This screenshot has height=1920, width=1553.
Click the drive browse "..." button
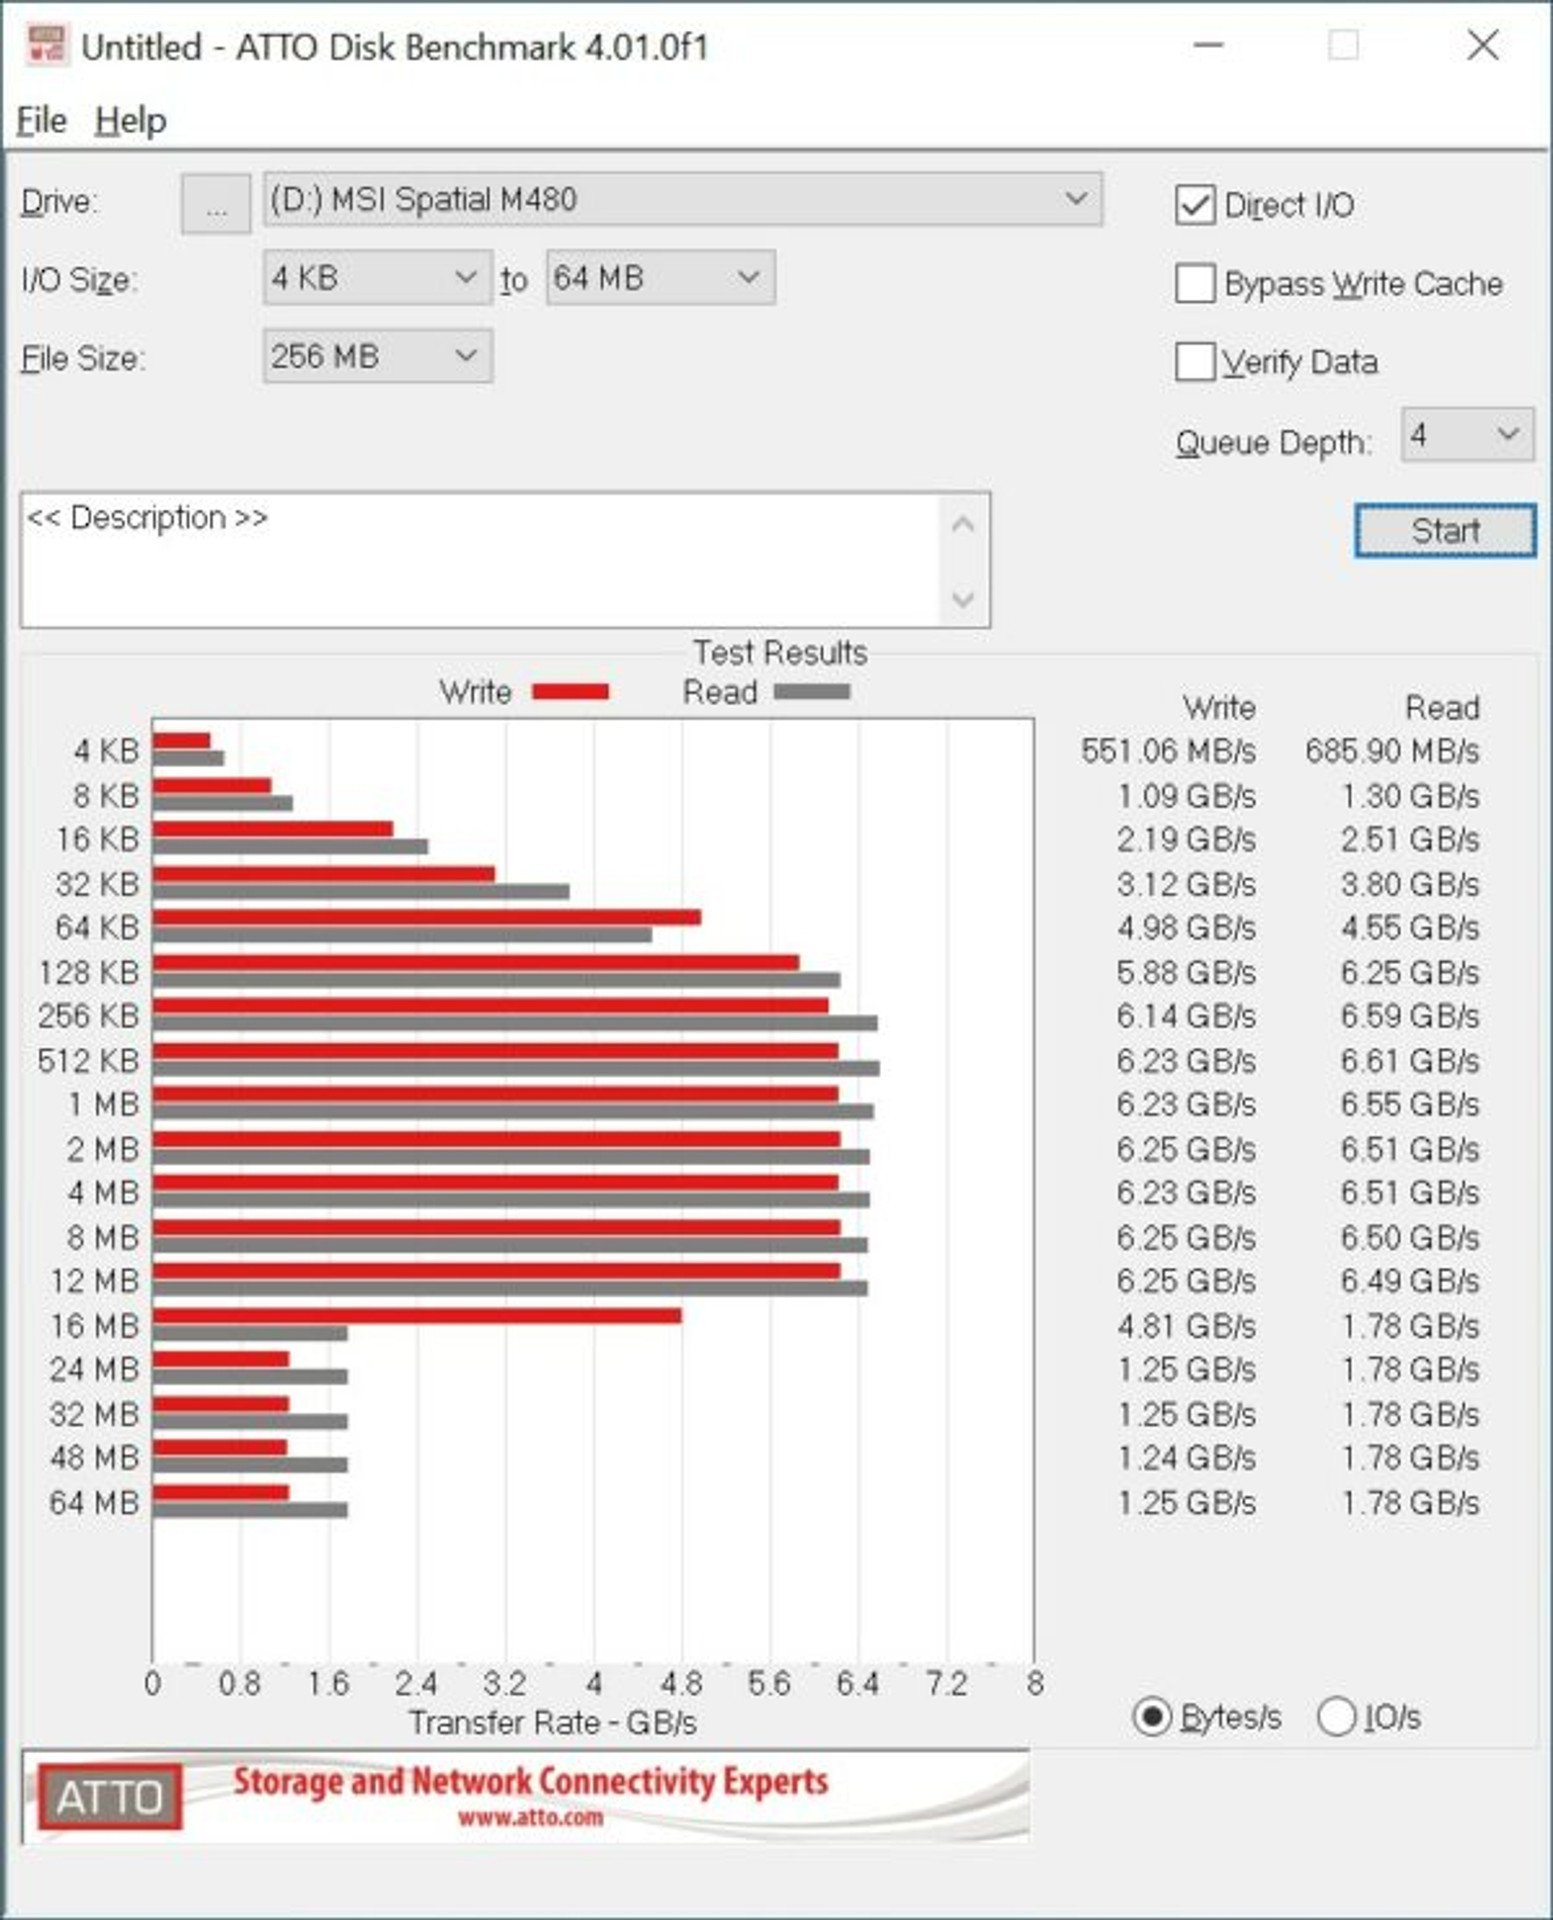pos(216,204)
